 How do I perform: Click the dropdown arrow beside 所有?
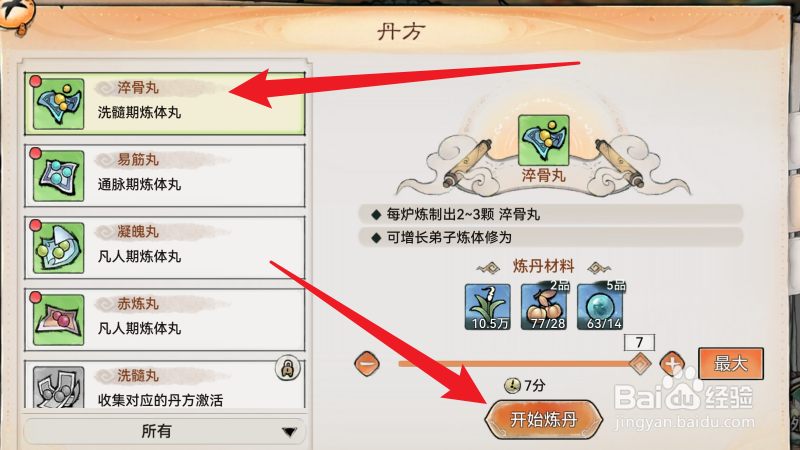pos(289,433)
